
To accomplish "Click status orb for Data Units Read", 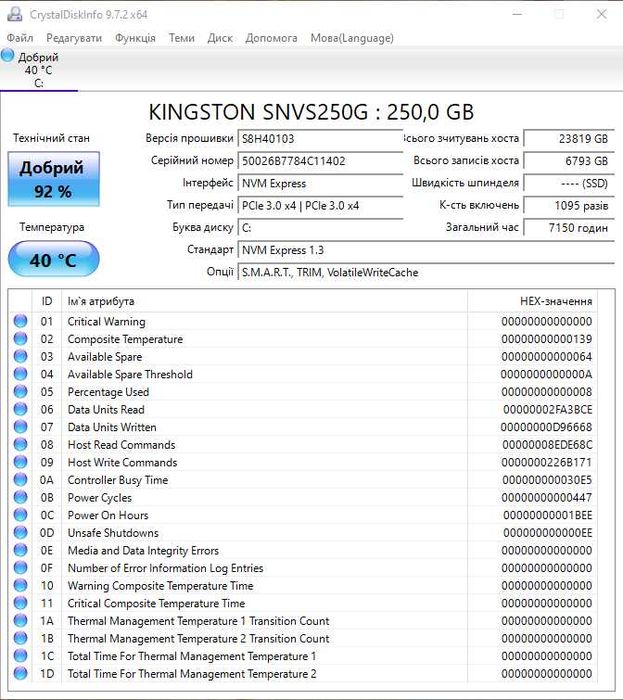I will coord(21,409).
